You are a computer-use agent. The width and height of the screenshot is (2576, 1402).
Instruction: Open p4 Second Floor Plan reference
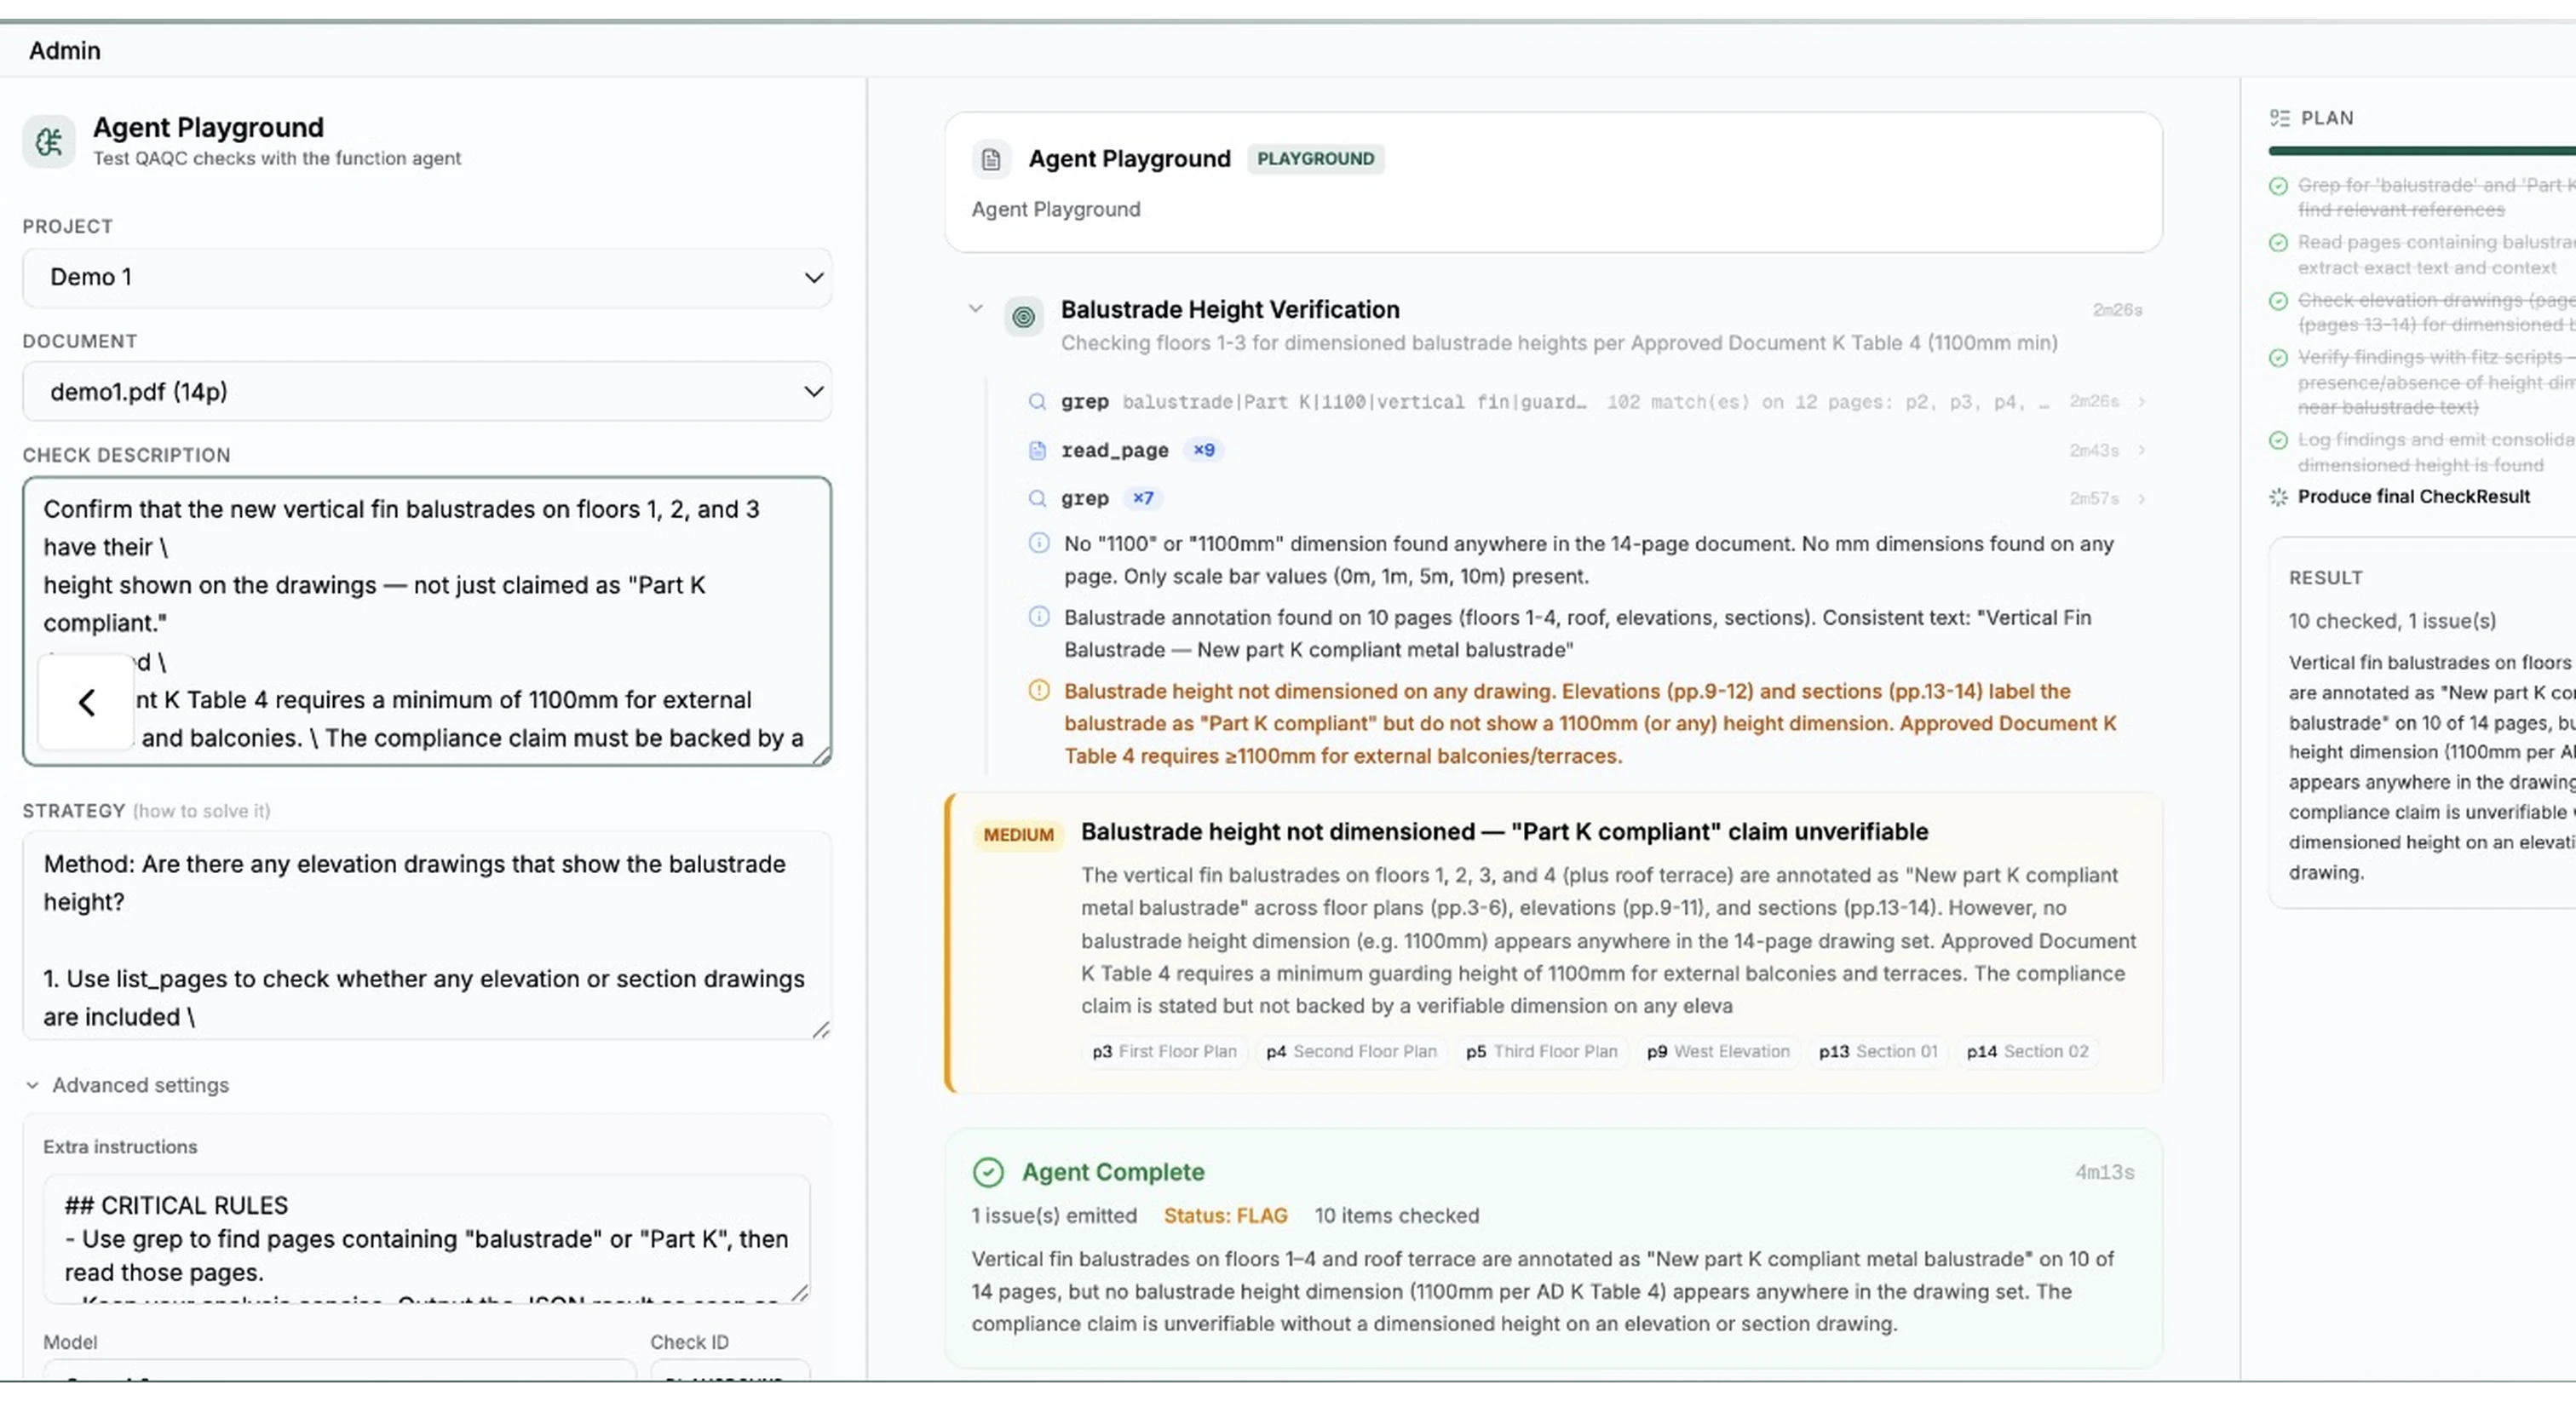[1351, 1052]
